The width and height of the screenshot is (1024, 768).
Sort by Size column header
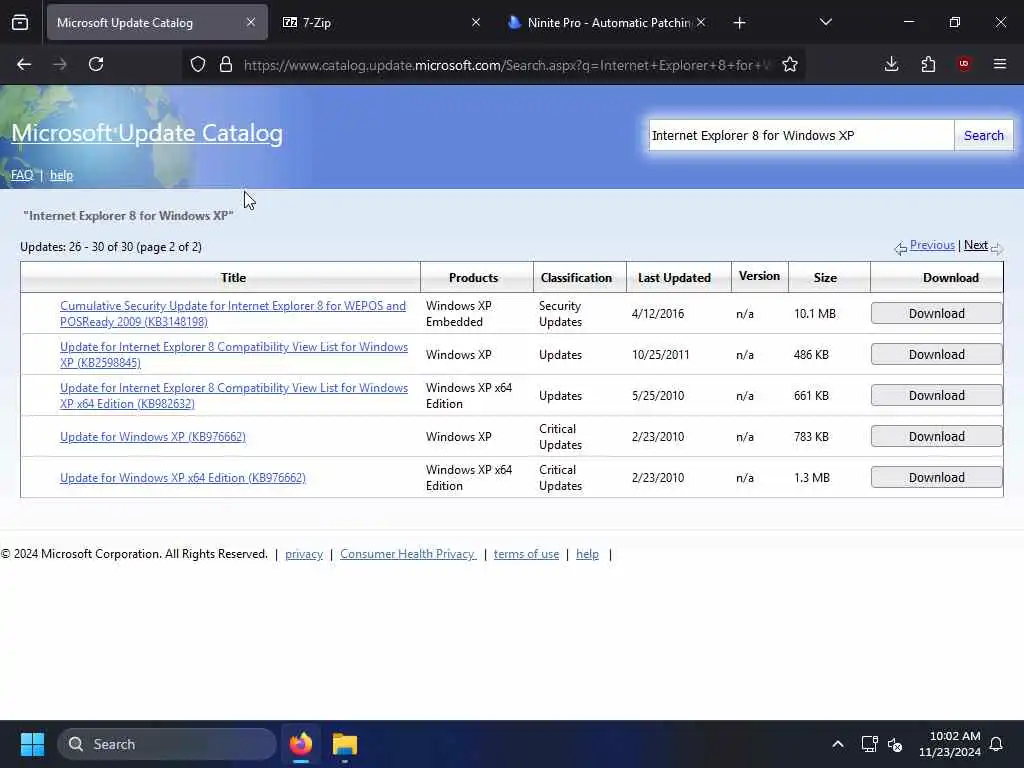point(825,278)
